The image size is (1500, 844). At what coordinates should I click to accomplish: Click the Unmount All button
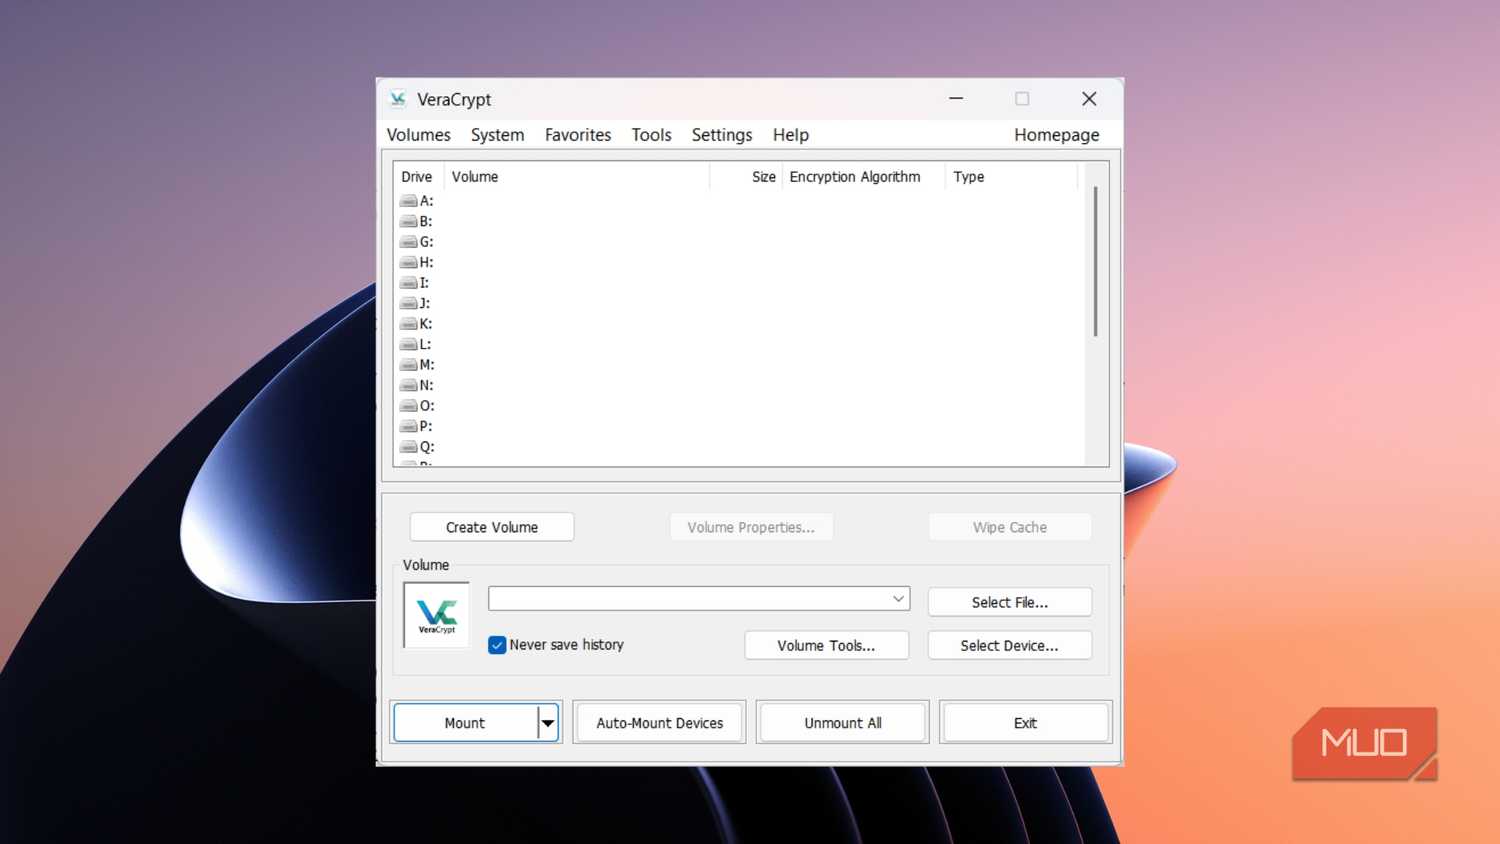843,723
